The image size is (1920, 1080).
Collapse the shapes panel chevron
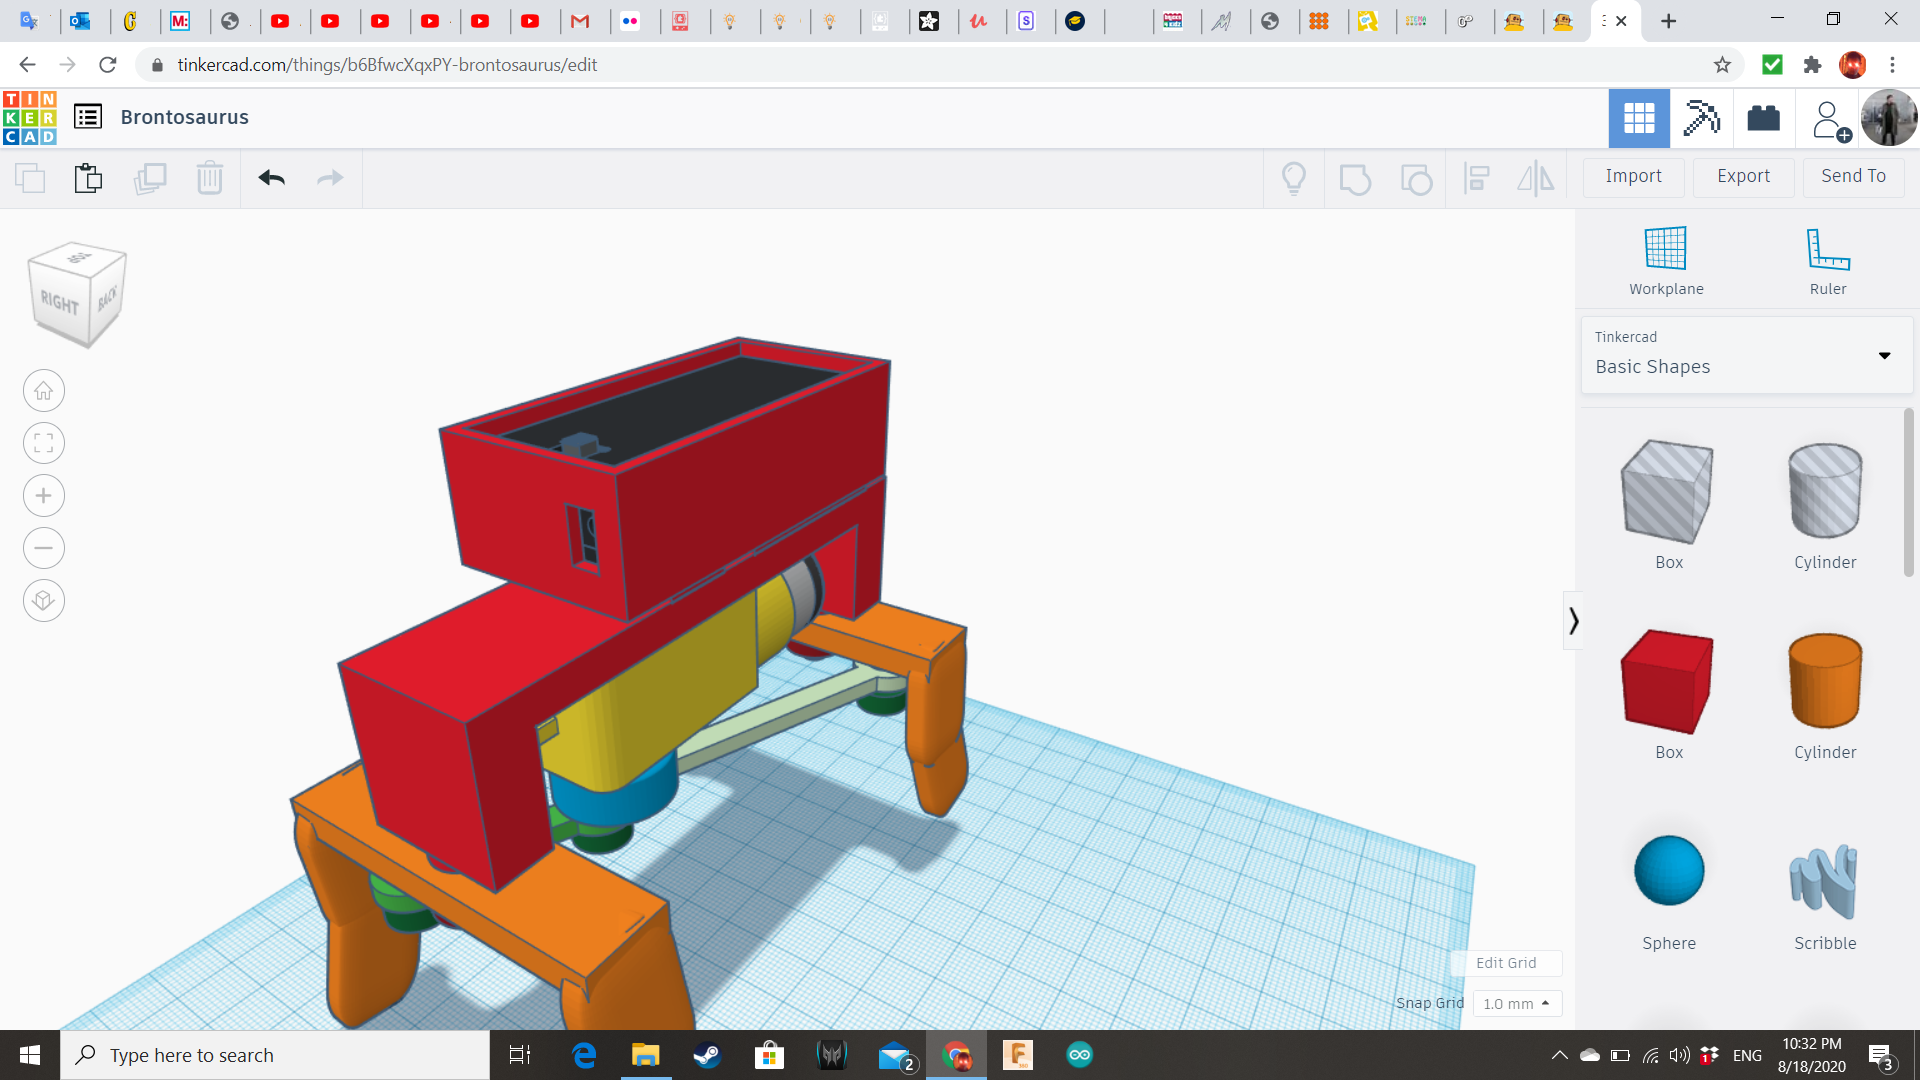coord(1573,621)
